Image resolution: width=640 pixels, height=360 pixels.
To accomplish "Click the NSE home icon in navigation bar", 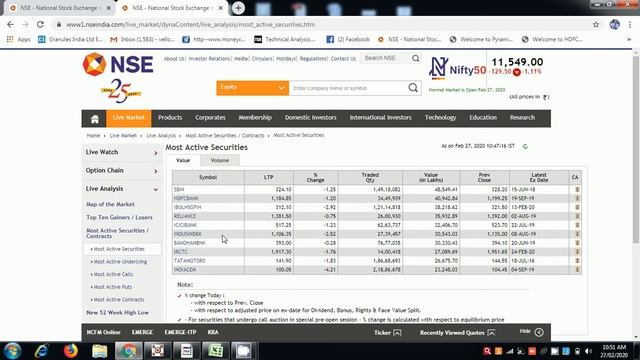I will click(95, 119).
